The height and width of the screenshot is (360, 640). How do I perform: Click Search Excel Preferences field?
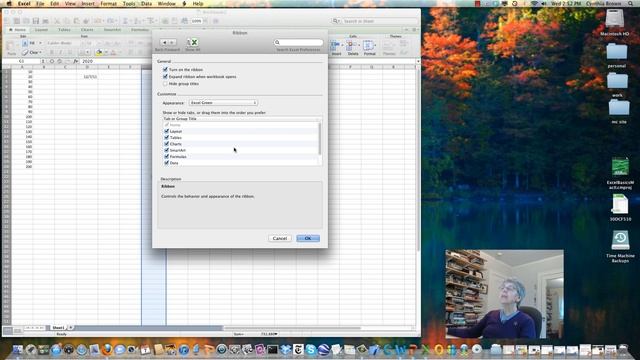298,42
